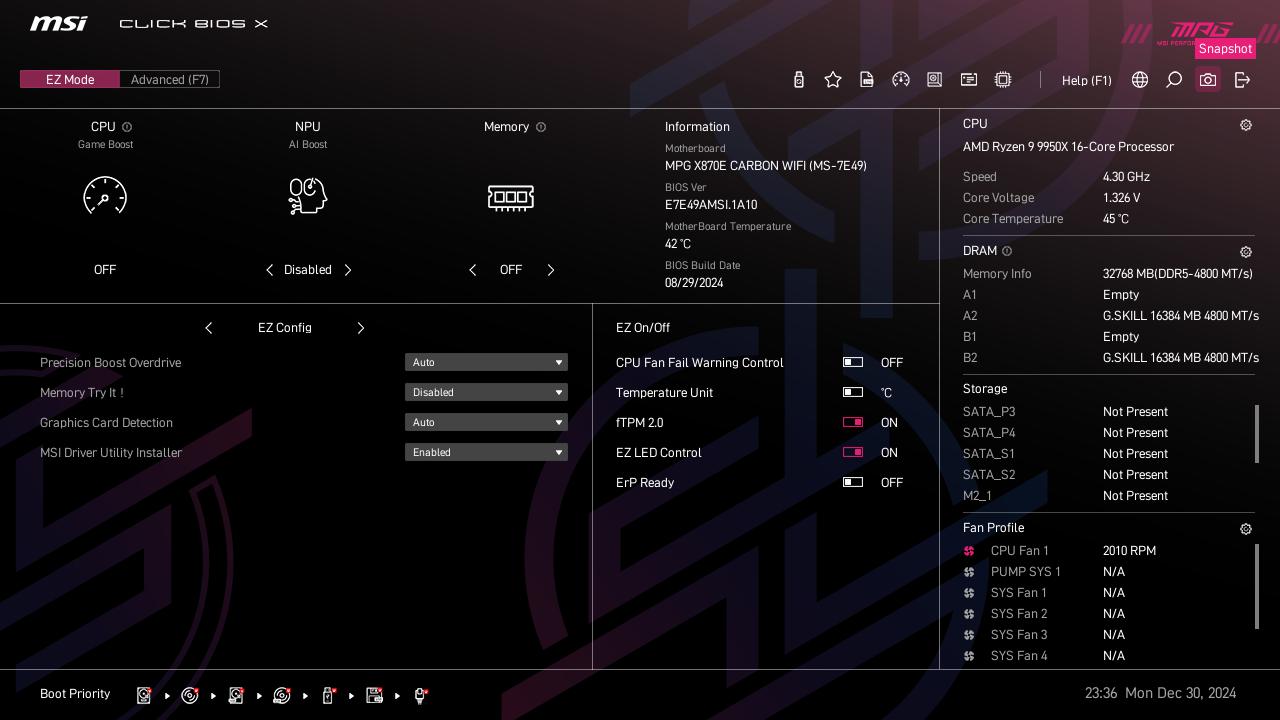Screen dimensions: 1280x720
Task: Switch to the Advanced (F7) tab
Action: coord(170,79)
